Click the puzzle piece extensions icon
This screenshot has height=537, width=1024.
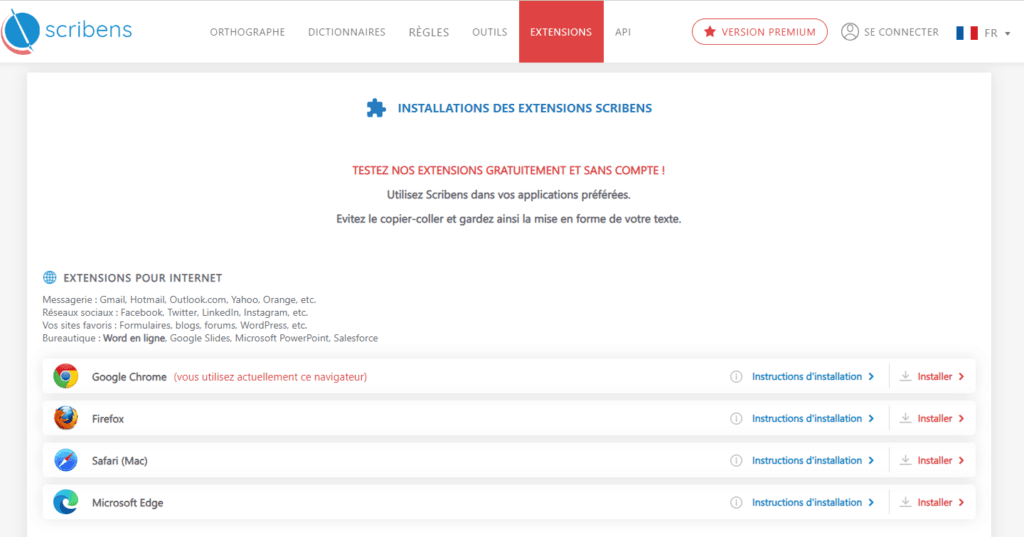(376, 108)
